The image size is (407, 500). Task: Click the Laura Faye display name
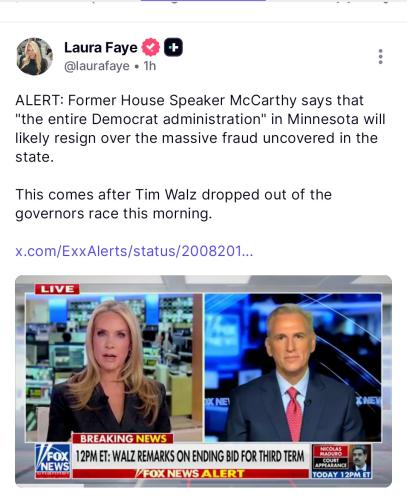(x=101, y=47)
